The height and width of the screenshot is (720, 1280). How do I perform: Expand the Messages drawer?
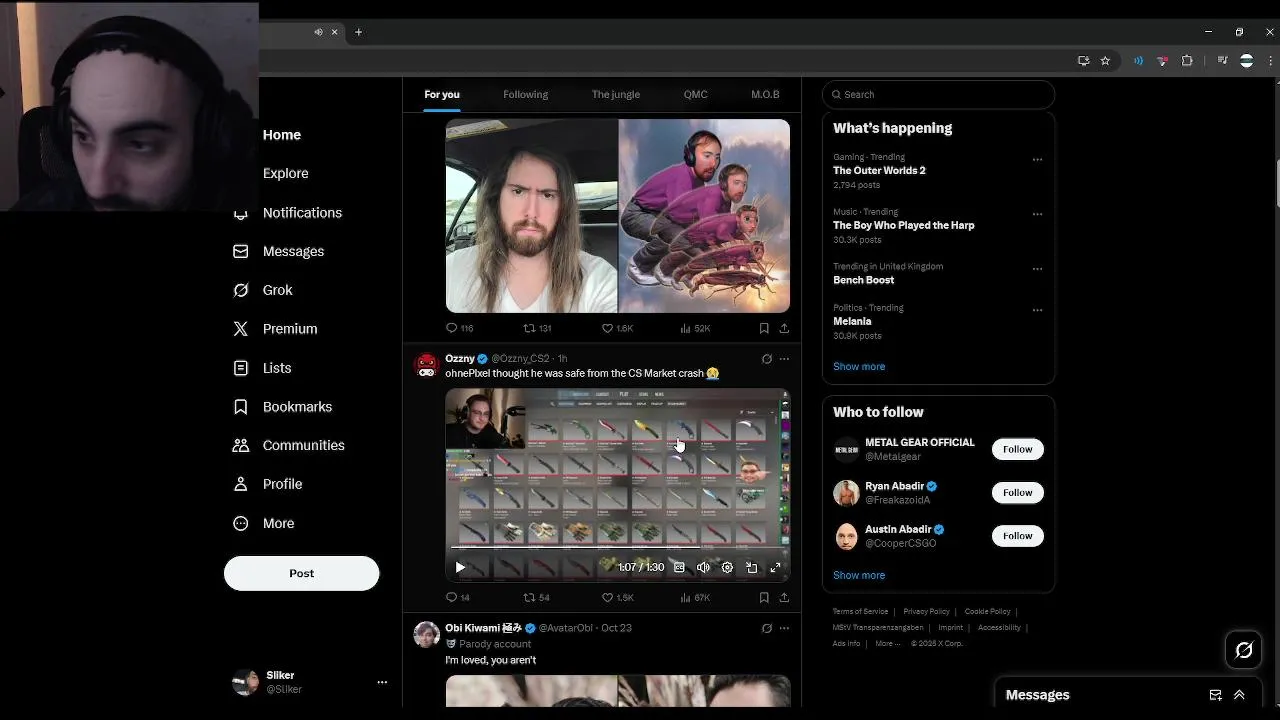coord(1239,695)
